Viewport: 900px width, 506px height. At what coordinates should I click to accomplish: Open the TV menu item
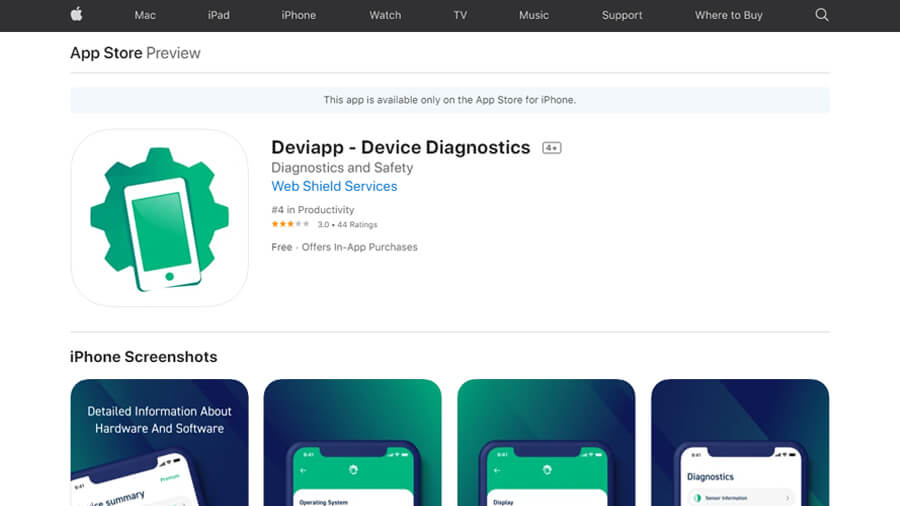pos(460,15)
